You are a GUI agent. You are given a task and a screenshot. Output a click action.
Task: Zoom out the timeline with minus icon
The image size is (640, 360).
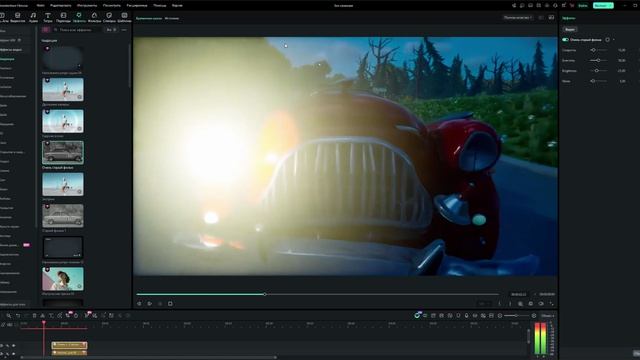click(x=500, y=316)
